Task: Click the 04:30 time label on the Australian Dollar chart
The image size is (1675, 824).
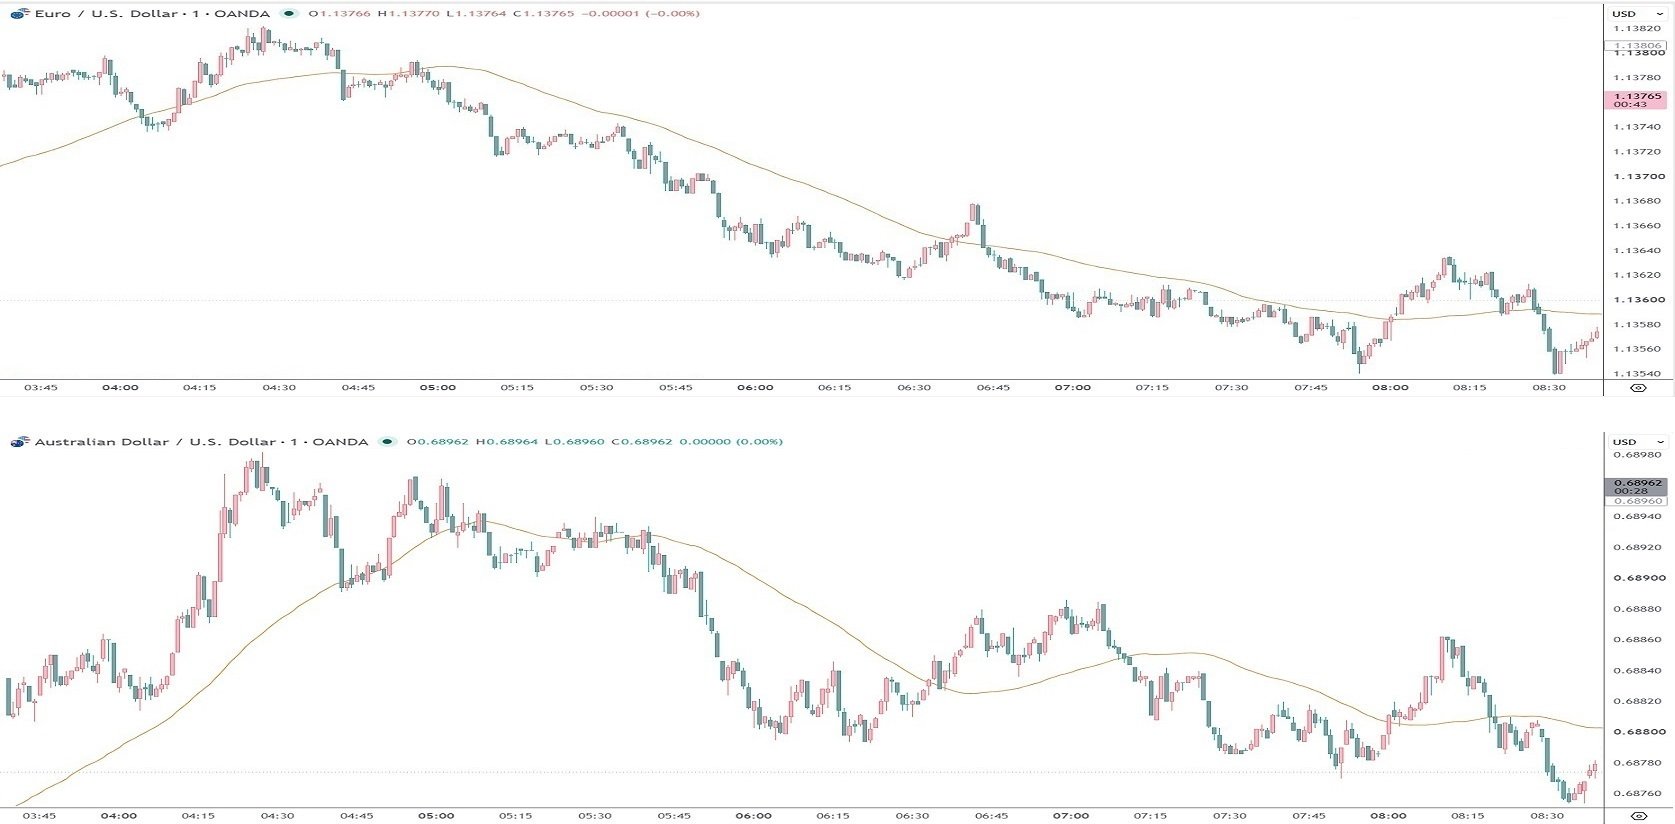Action: 278,816
